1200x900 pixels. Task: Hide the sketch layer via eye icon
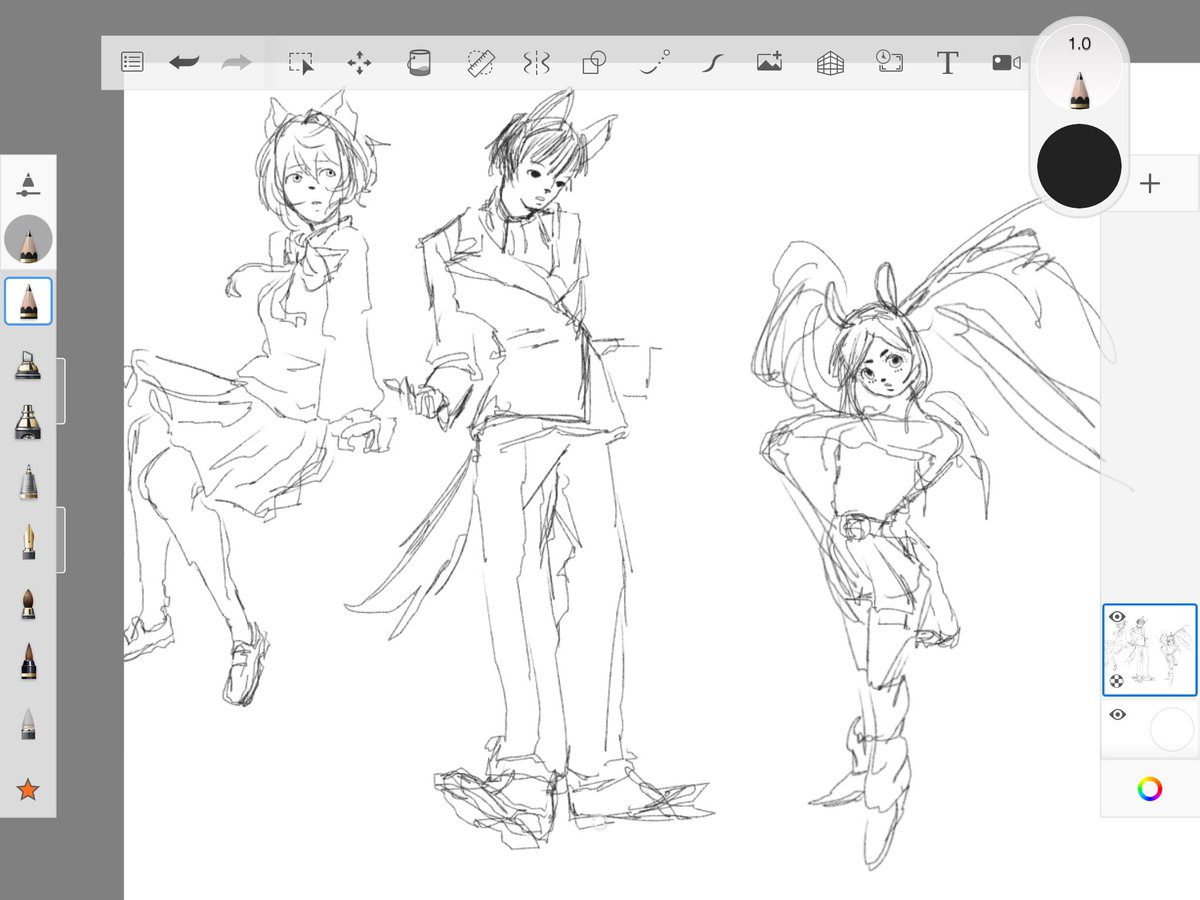coord(1118,618)
